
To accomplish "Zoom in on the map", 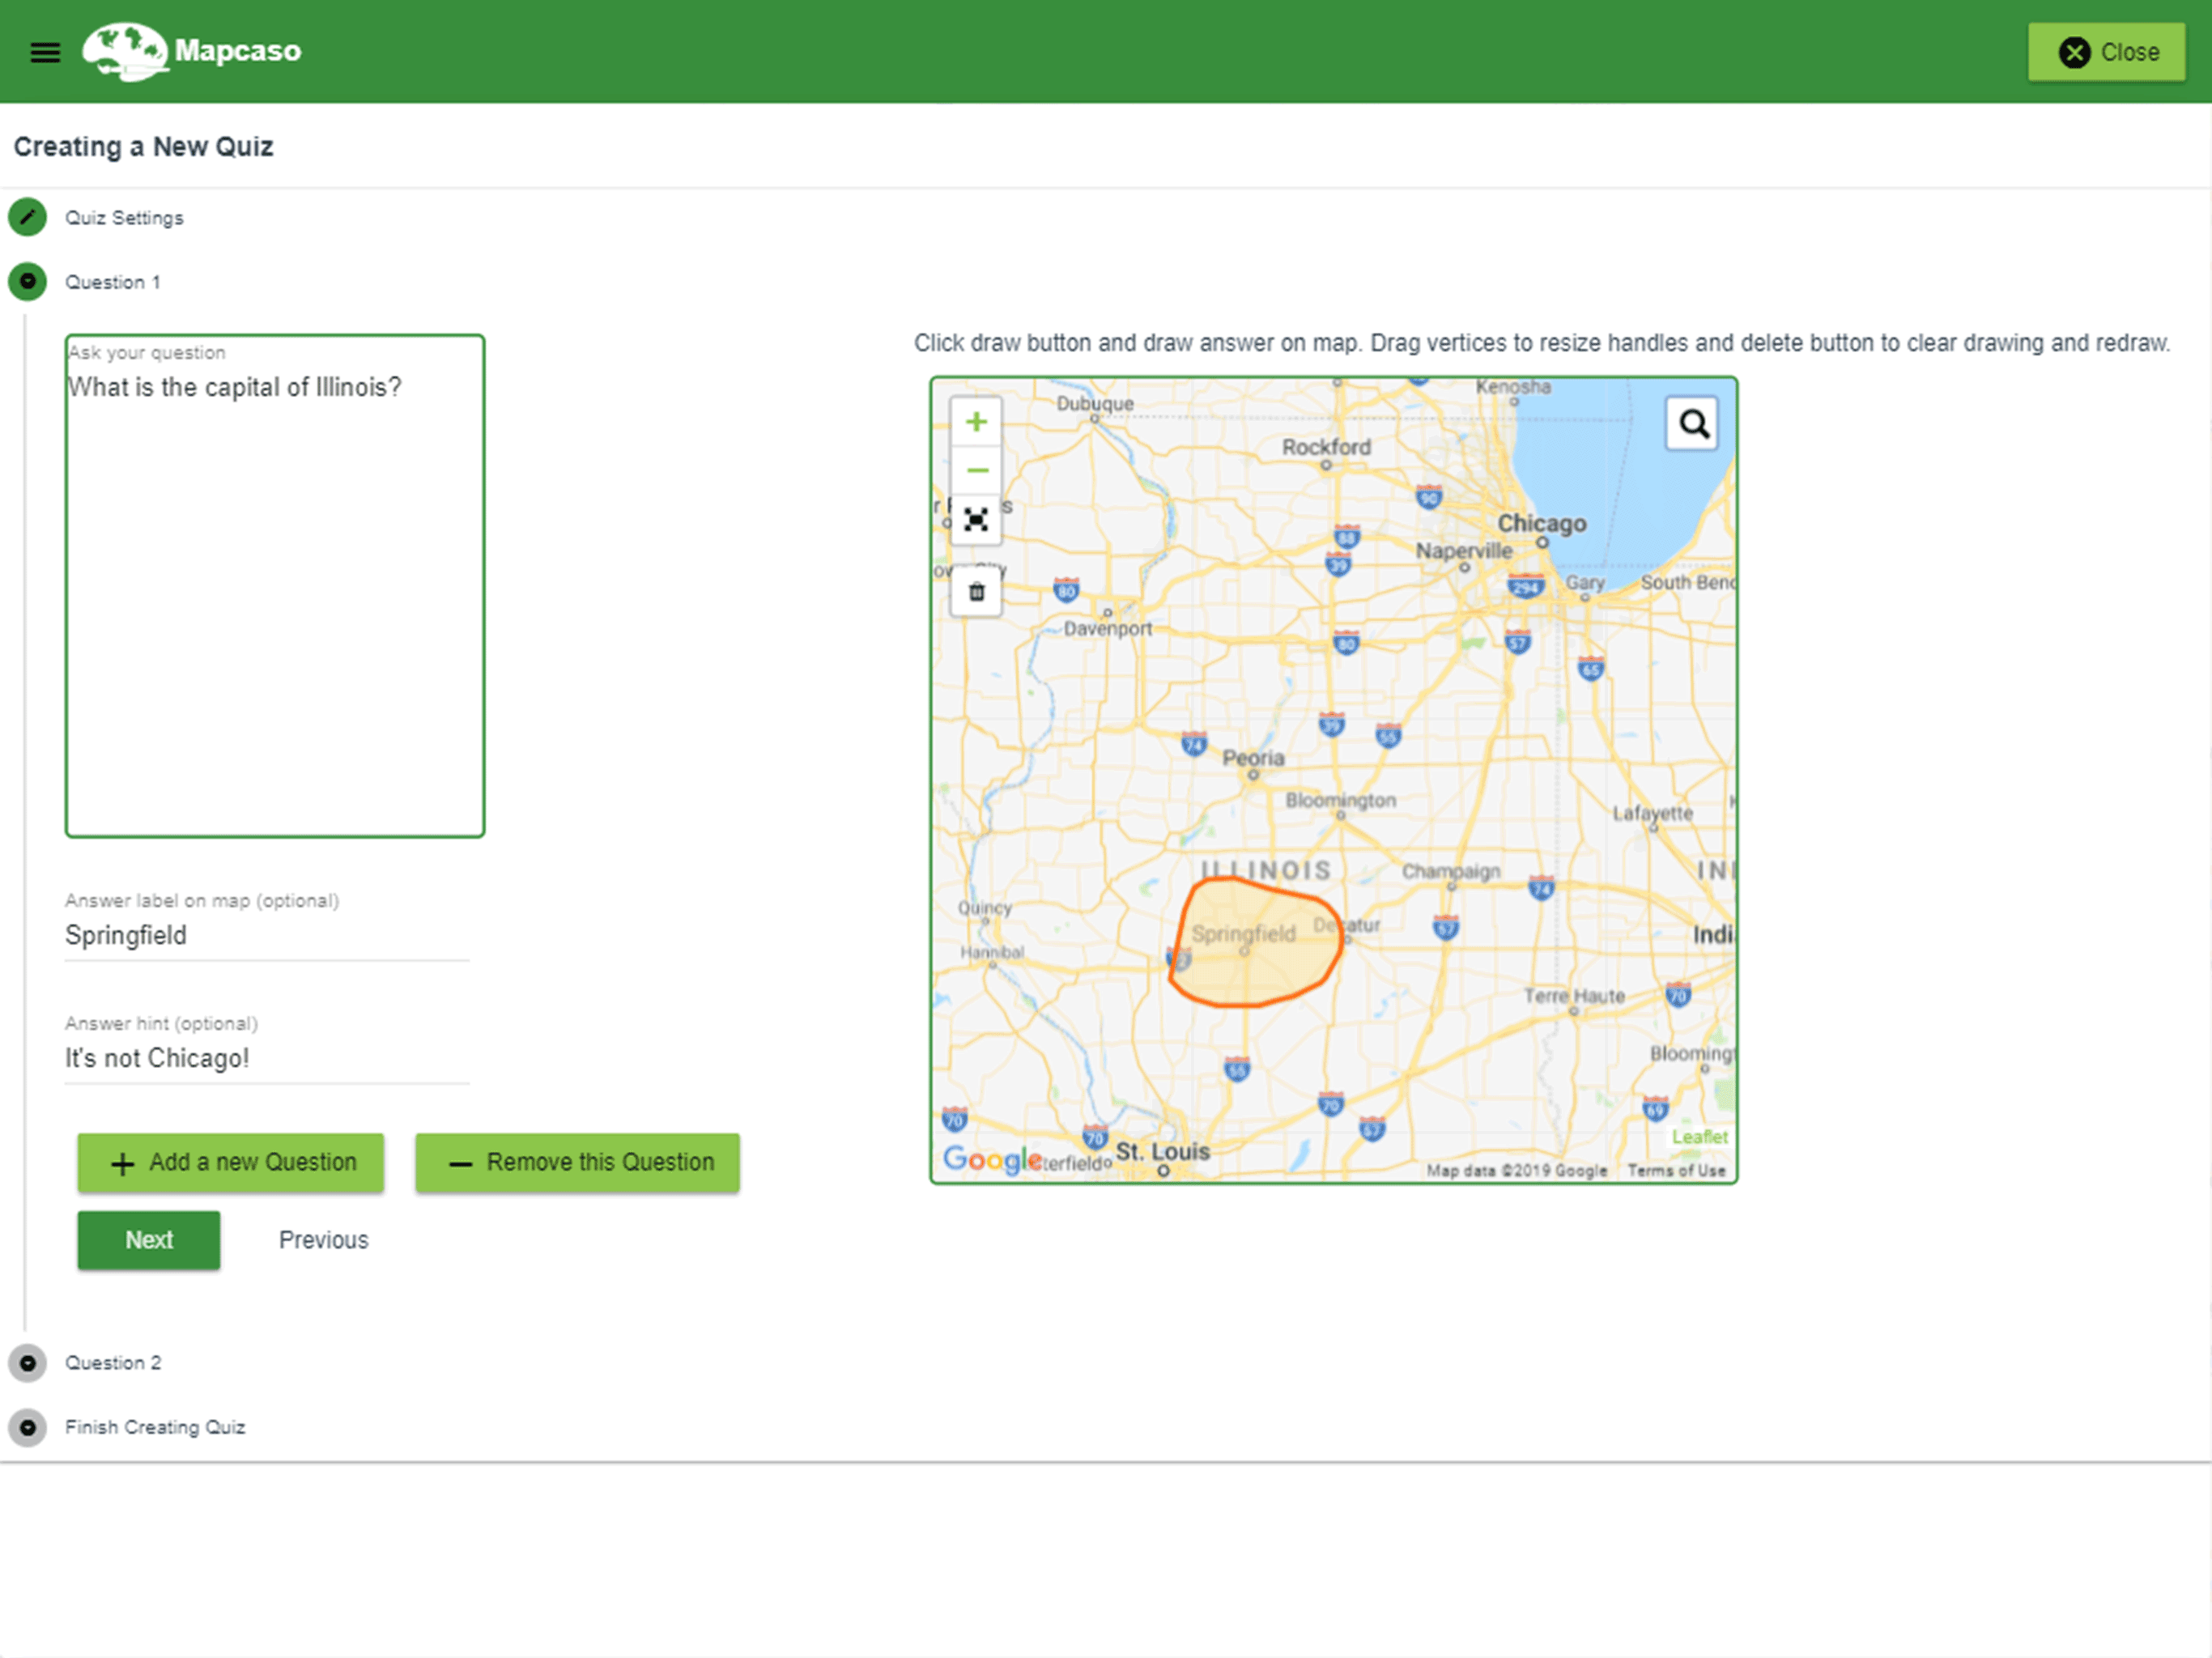I will click(x=976, y=422).
